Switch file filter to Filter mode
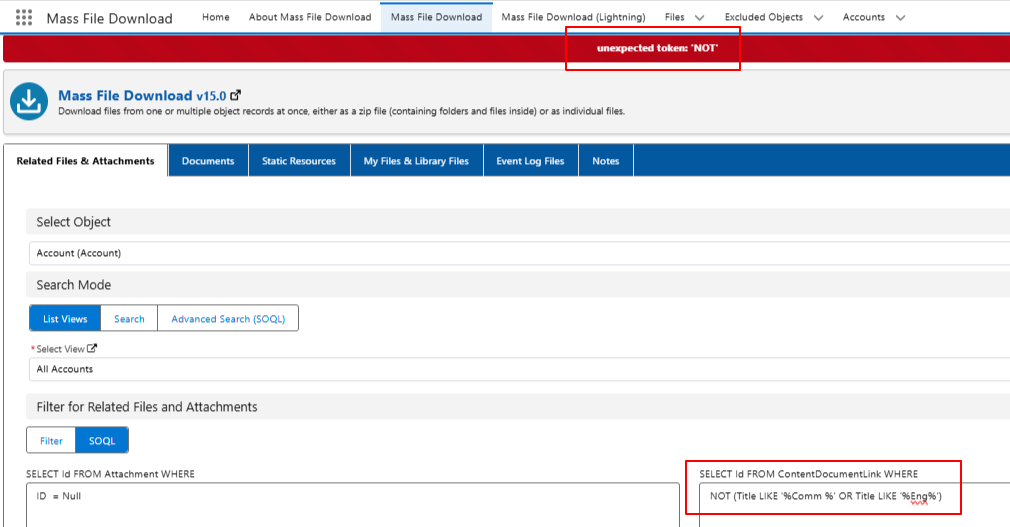The image size is (1010, 527). (x=51, y=441)
